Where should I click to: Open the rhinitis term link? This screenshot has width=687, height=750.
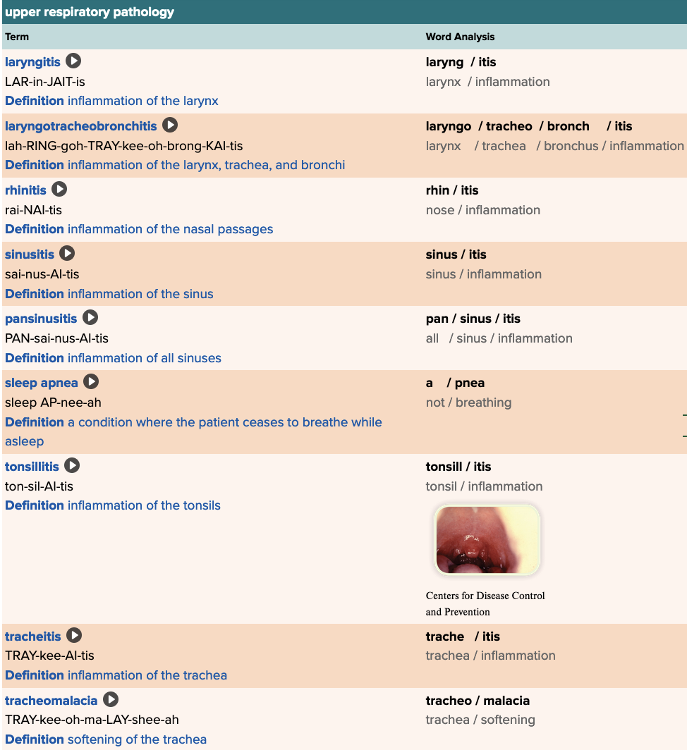26,190
